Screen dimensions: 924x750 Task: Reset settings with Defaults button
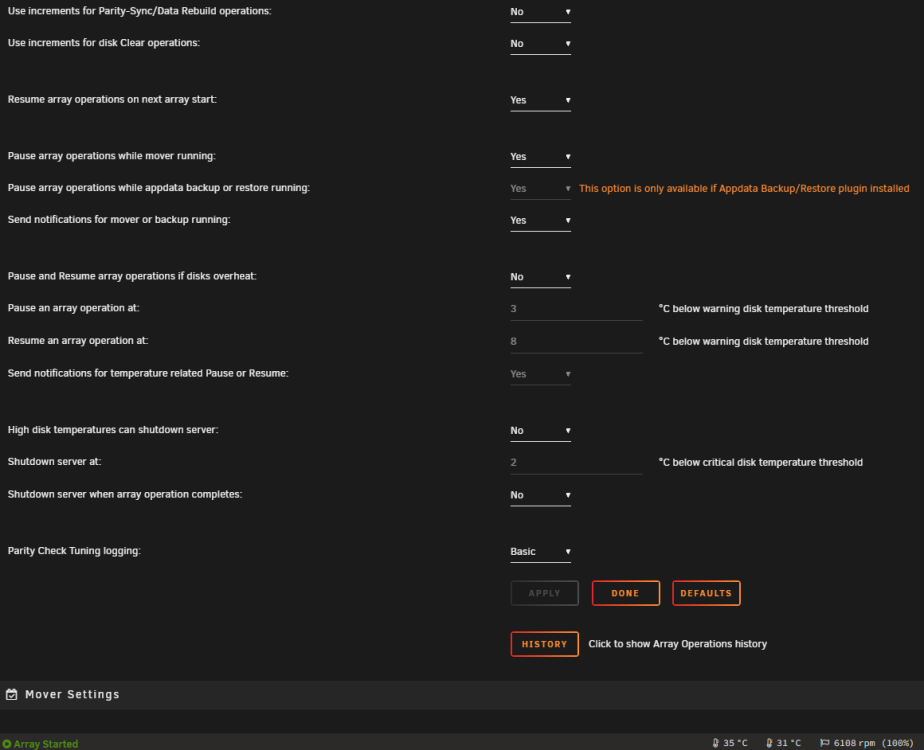click(706, 593)
